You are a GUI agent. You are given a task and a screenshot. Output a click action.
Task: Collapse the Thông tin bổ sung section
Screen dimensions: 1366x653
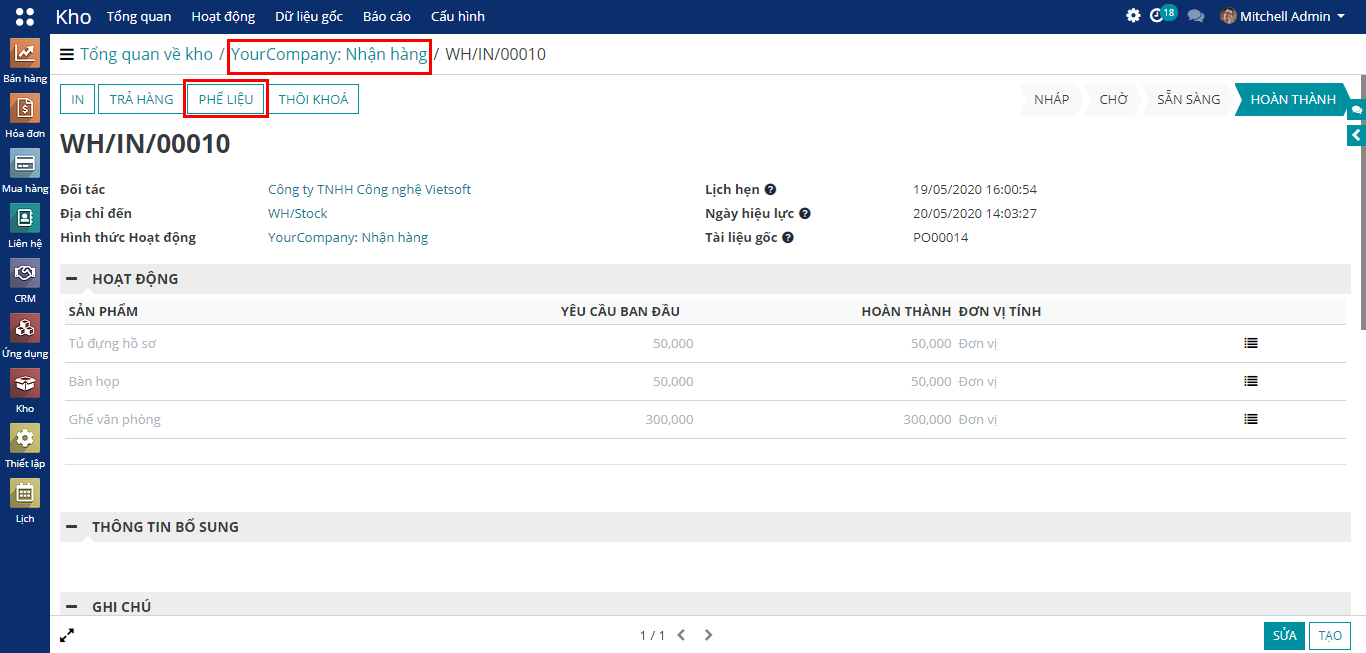pyautogui.click(x=72, y=527)
